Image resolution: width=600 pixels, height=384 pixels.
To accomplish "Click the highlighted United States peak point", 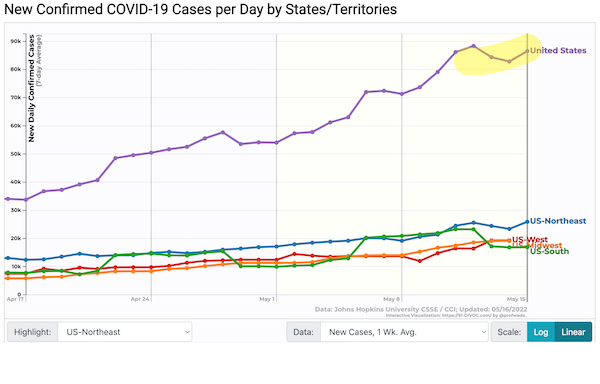I will coord(474,46).
